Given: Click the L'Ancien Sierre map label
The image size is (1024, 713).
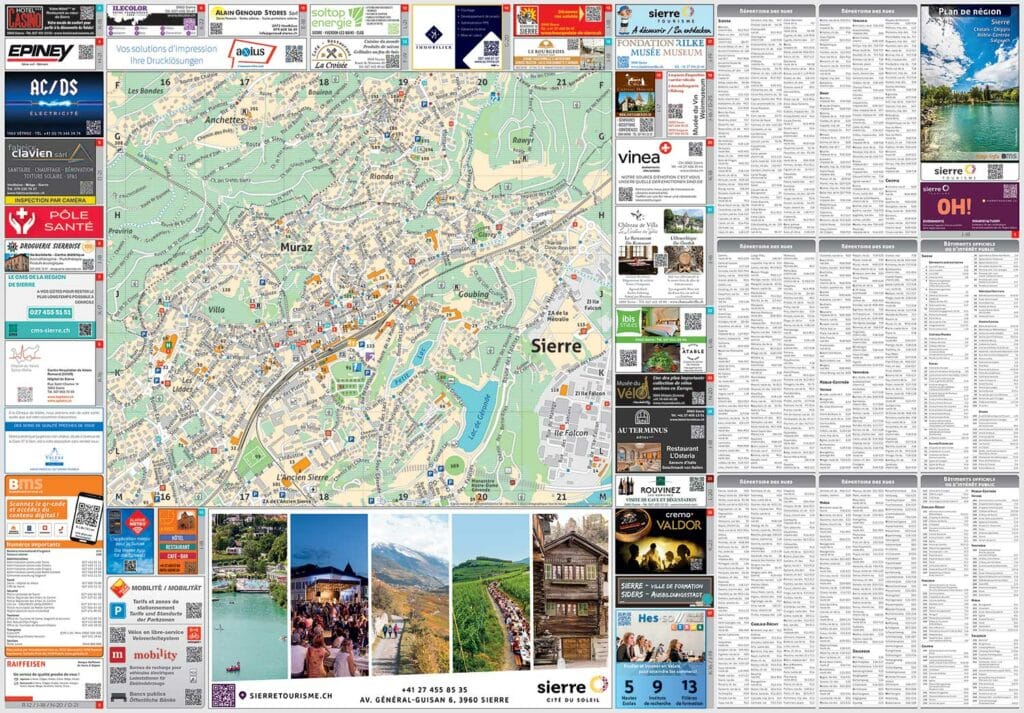Looking at the screenshot, I should point(302,477).
